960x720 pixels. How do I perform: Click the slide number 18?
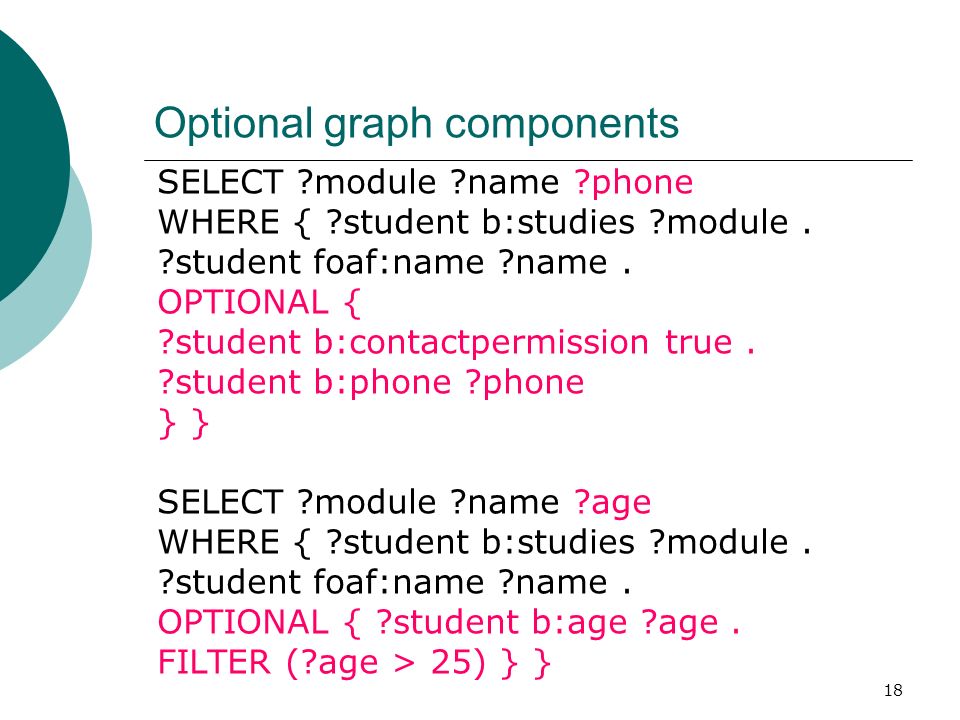click(x=893, y=691)
